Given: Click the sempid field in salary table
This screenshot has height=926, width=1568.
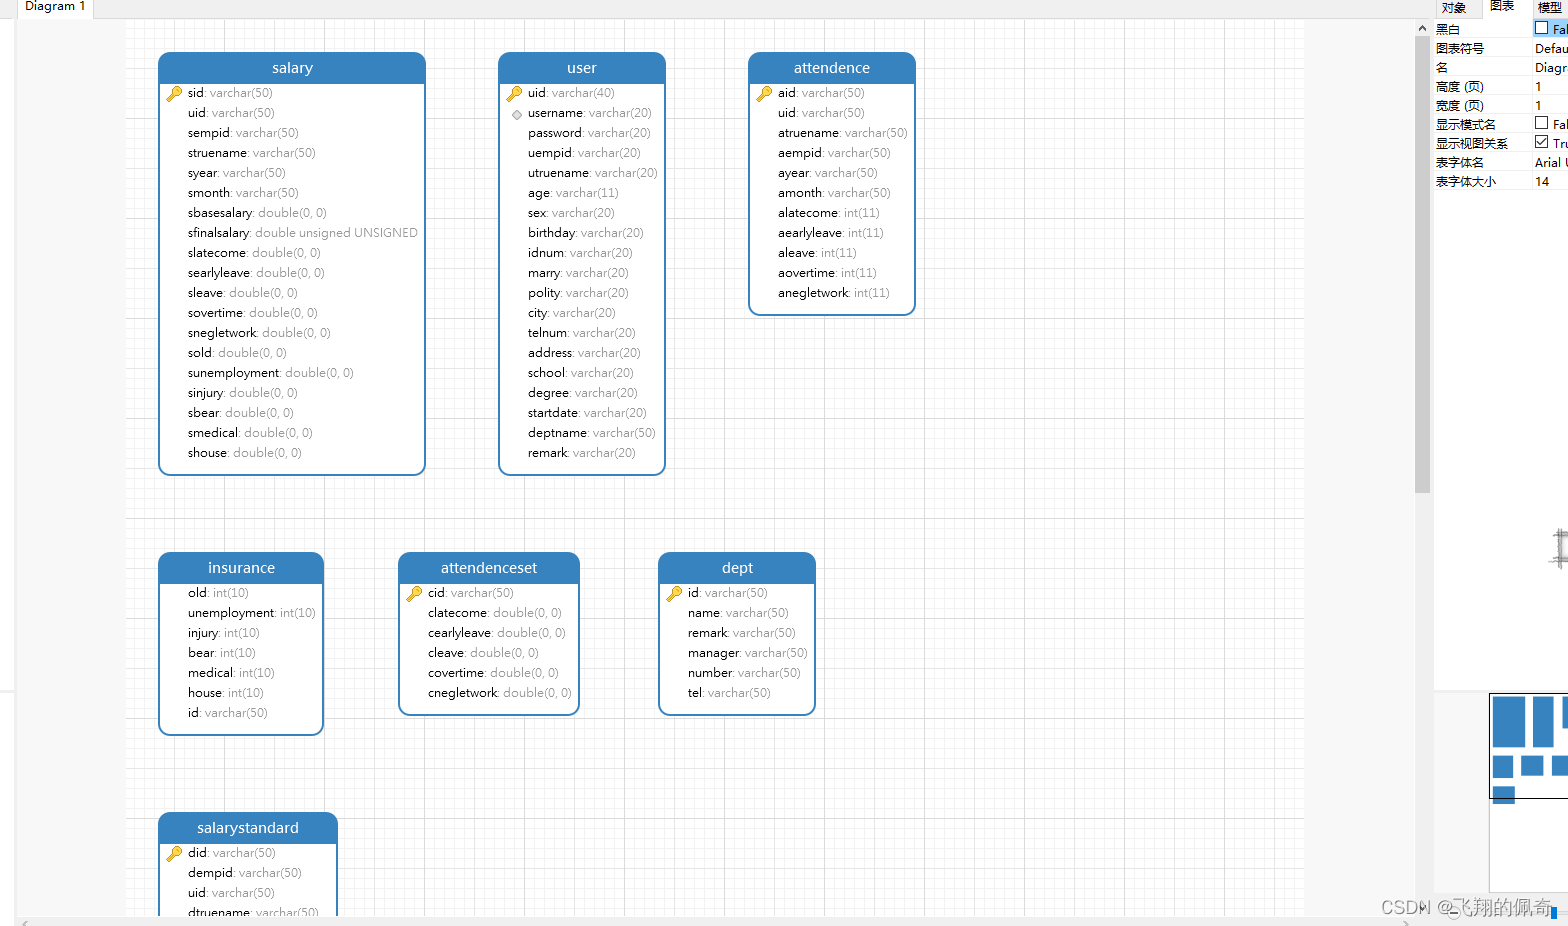Looking at the screenshot, I should click(243, 133).
